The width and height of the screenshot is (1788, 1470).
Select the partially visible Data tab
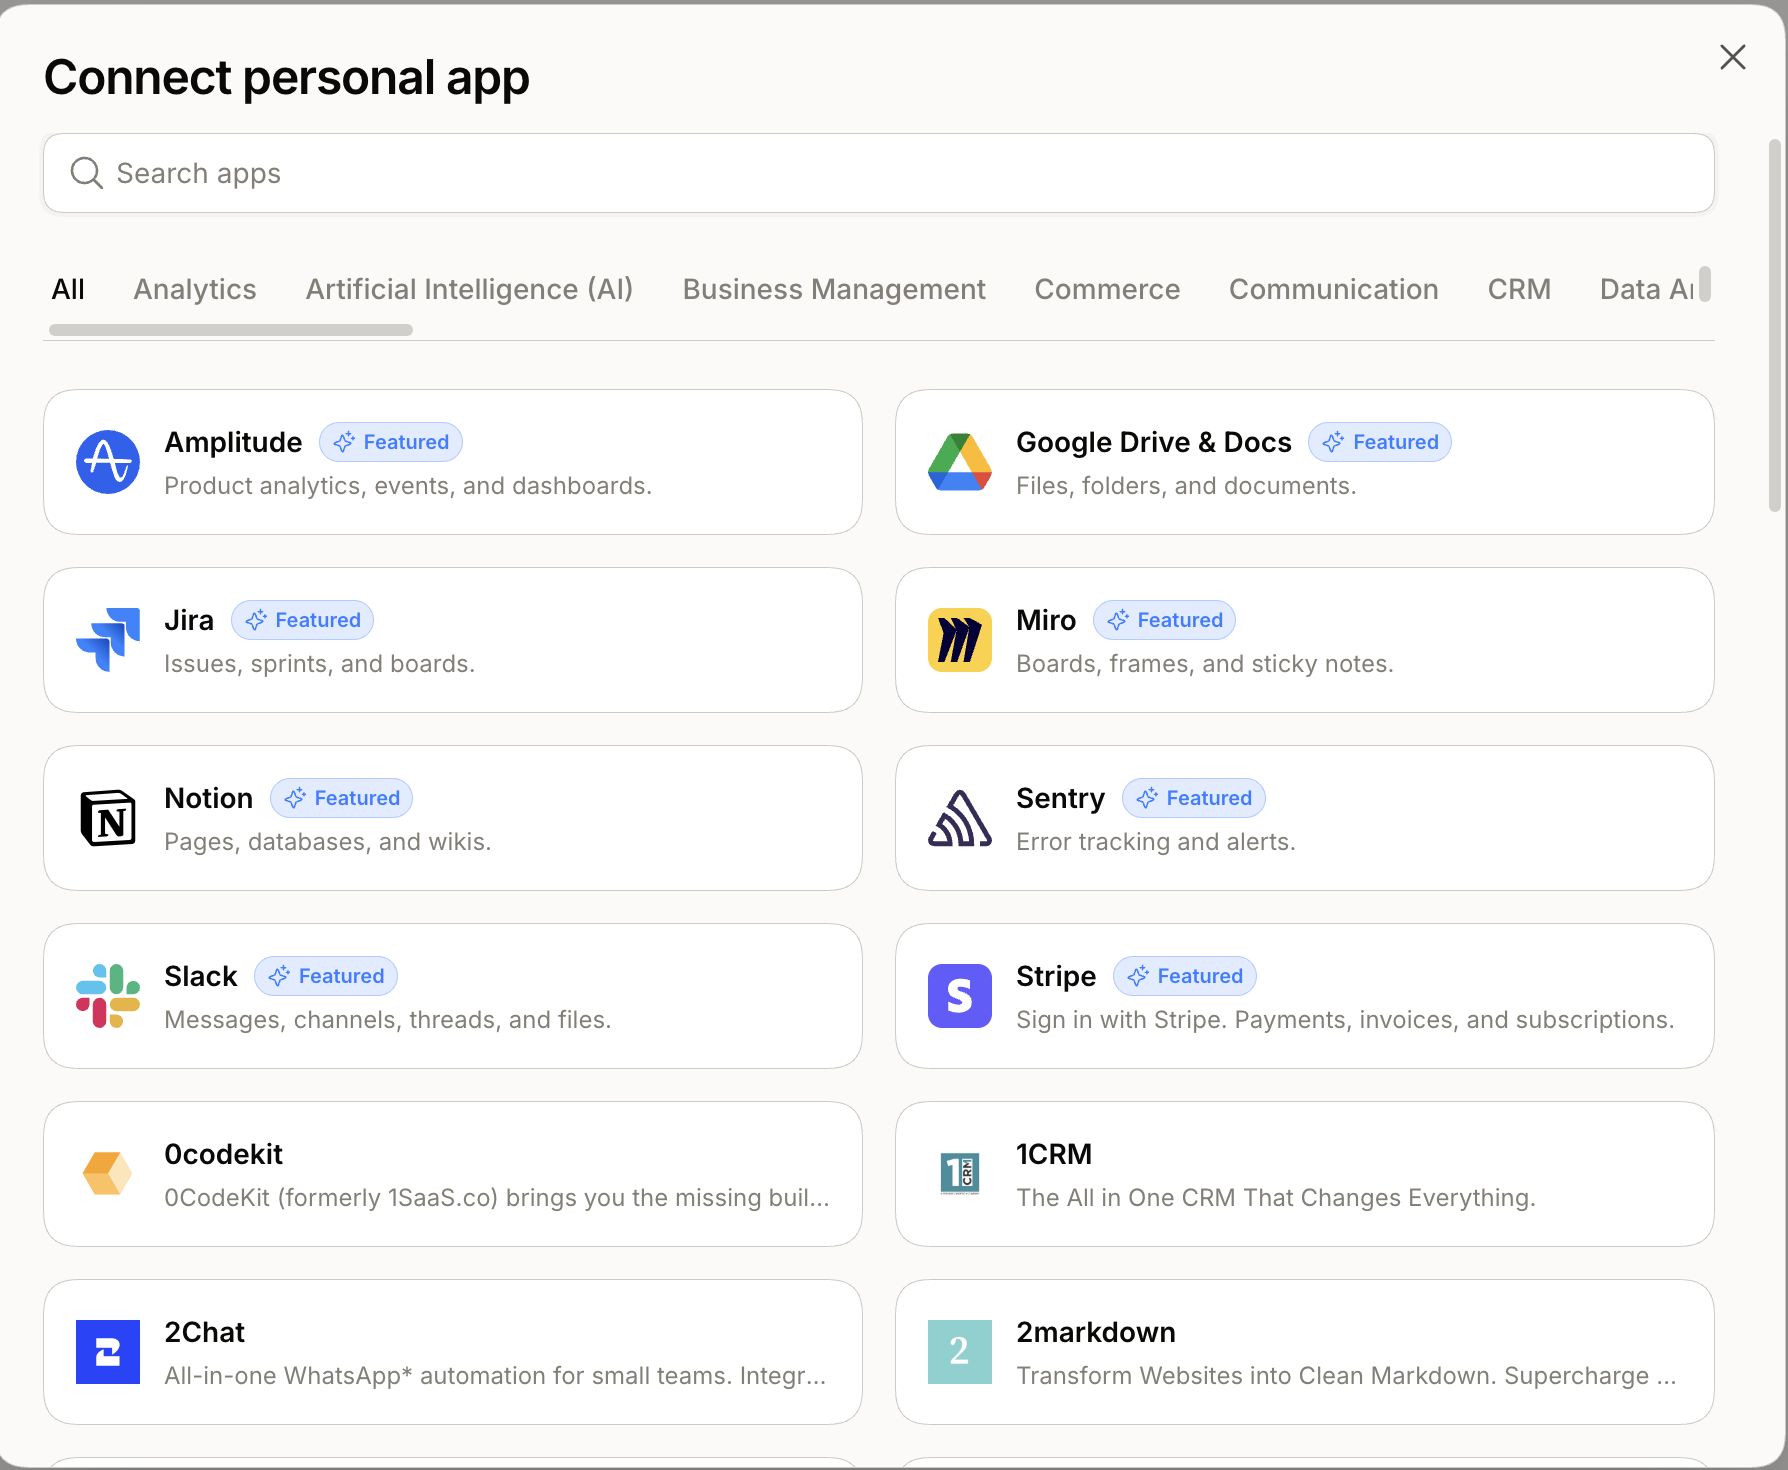pyautogui.click(x=1646, y=289)
